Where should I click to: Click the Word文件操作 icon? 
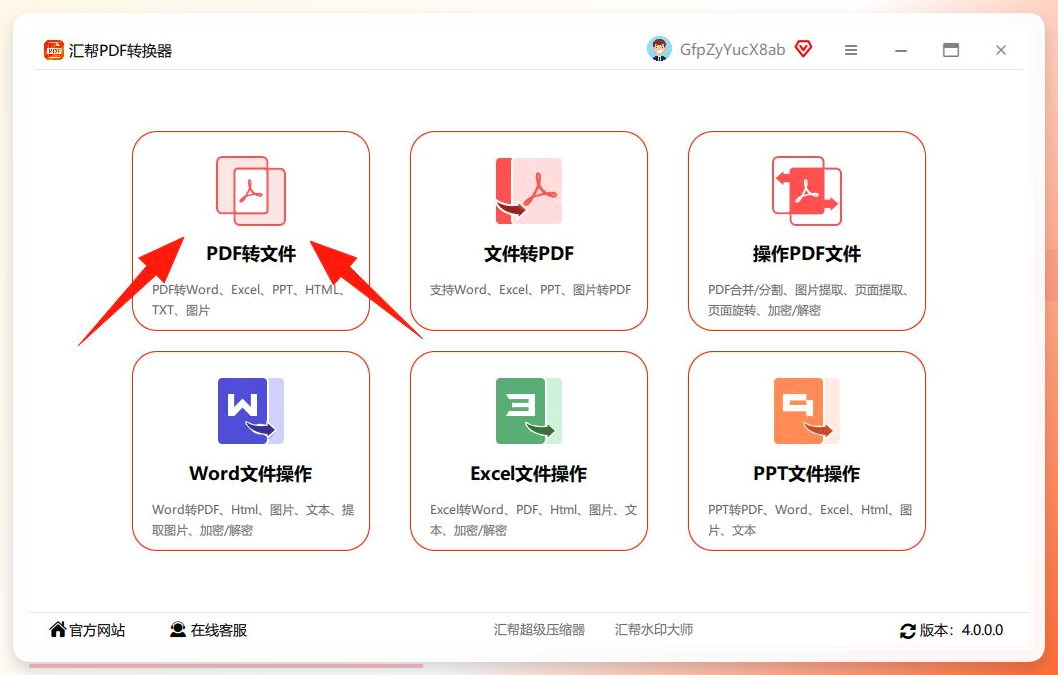251,411
